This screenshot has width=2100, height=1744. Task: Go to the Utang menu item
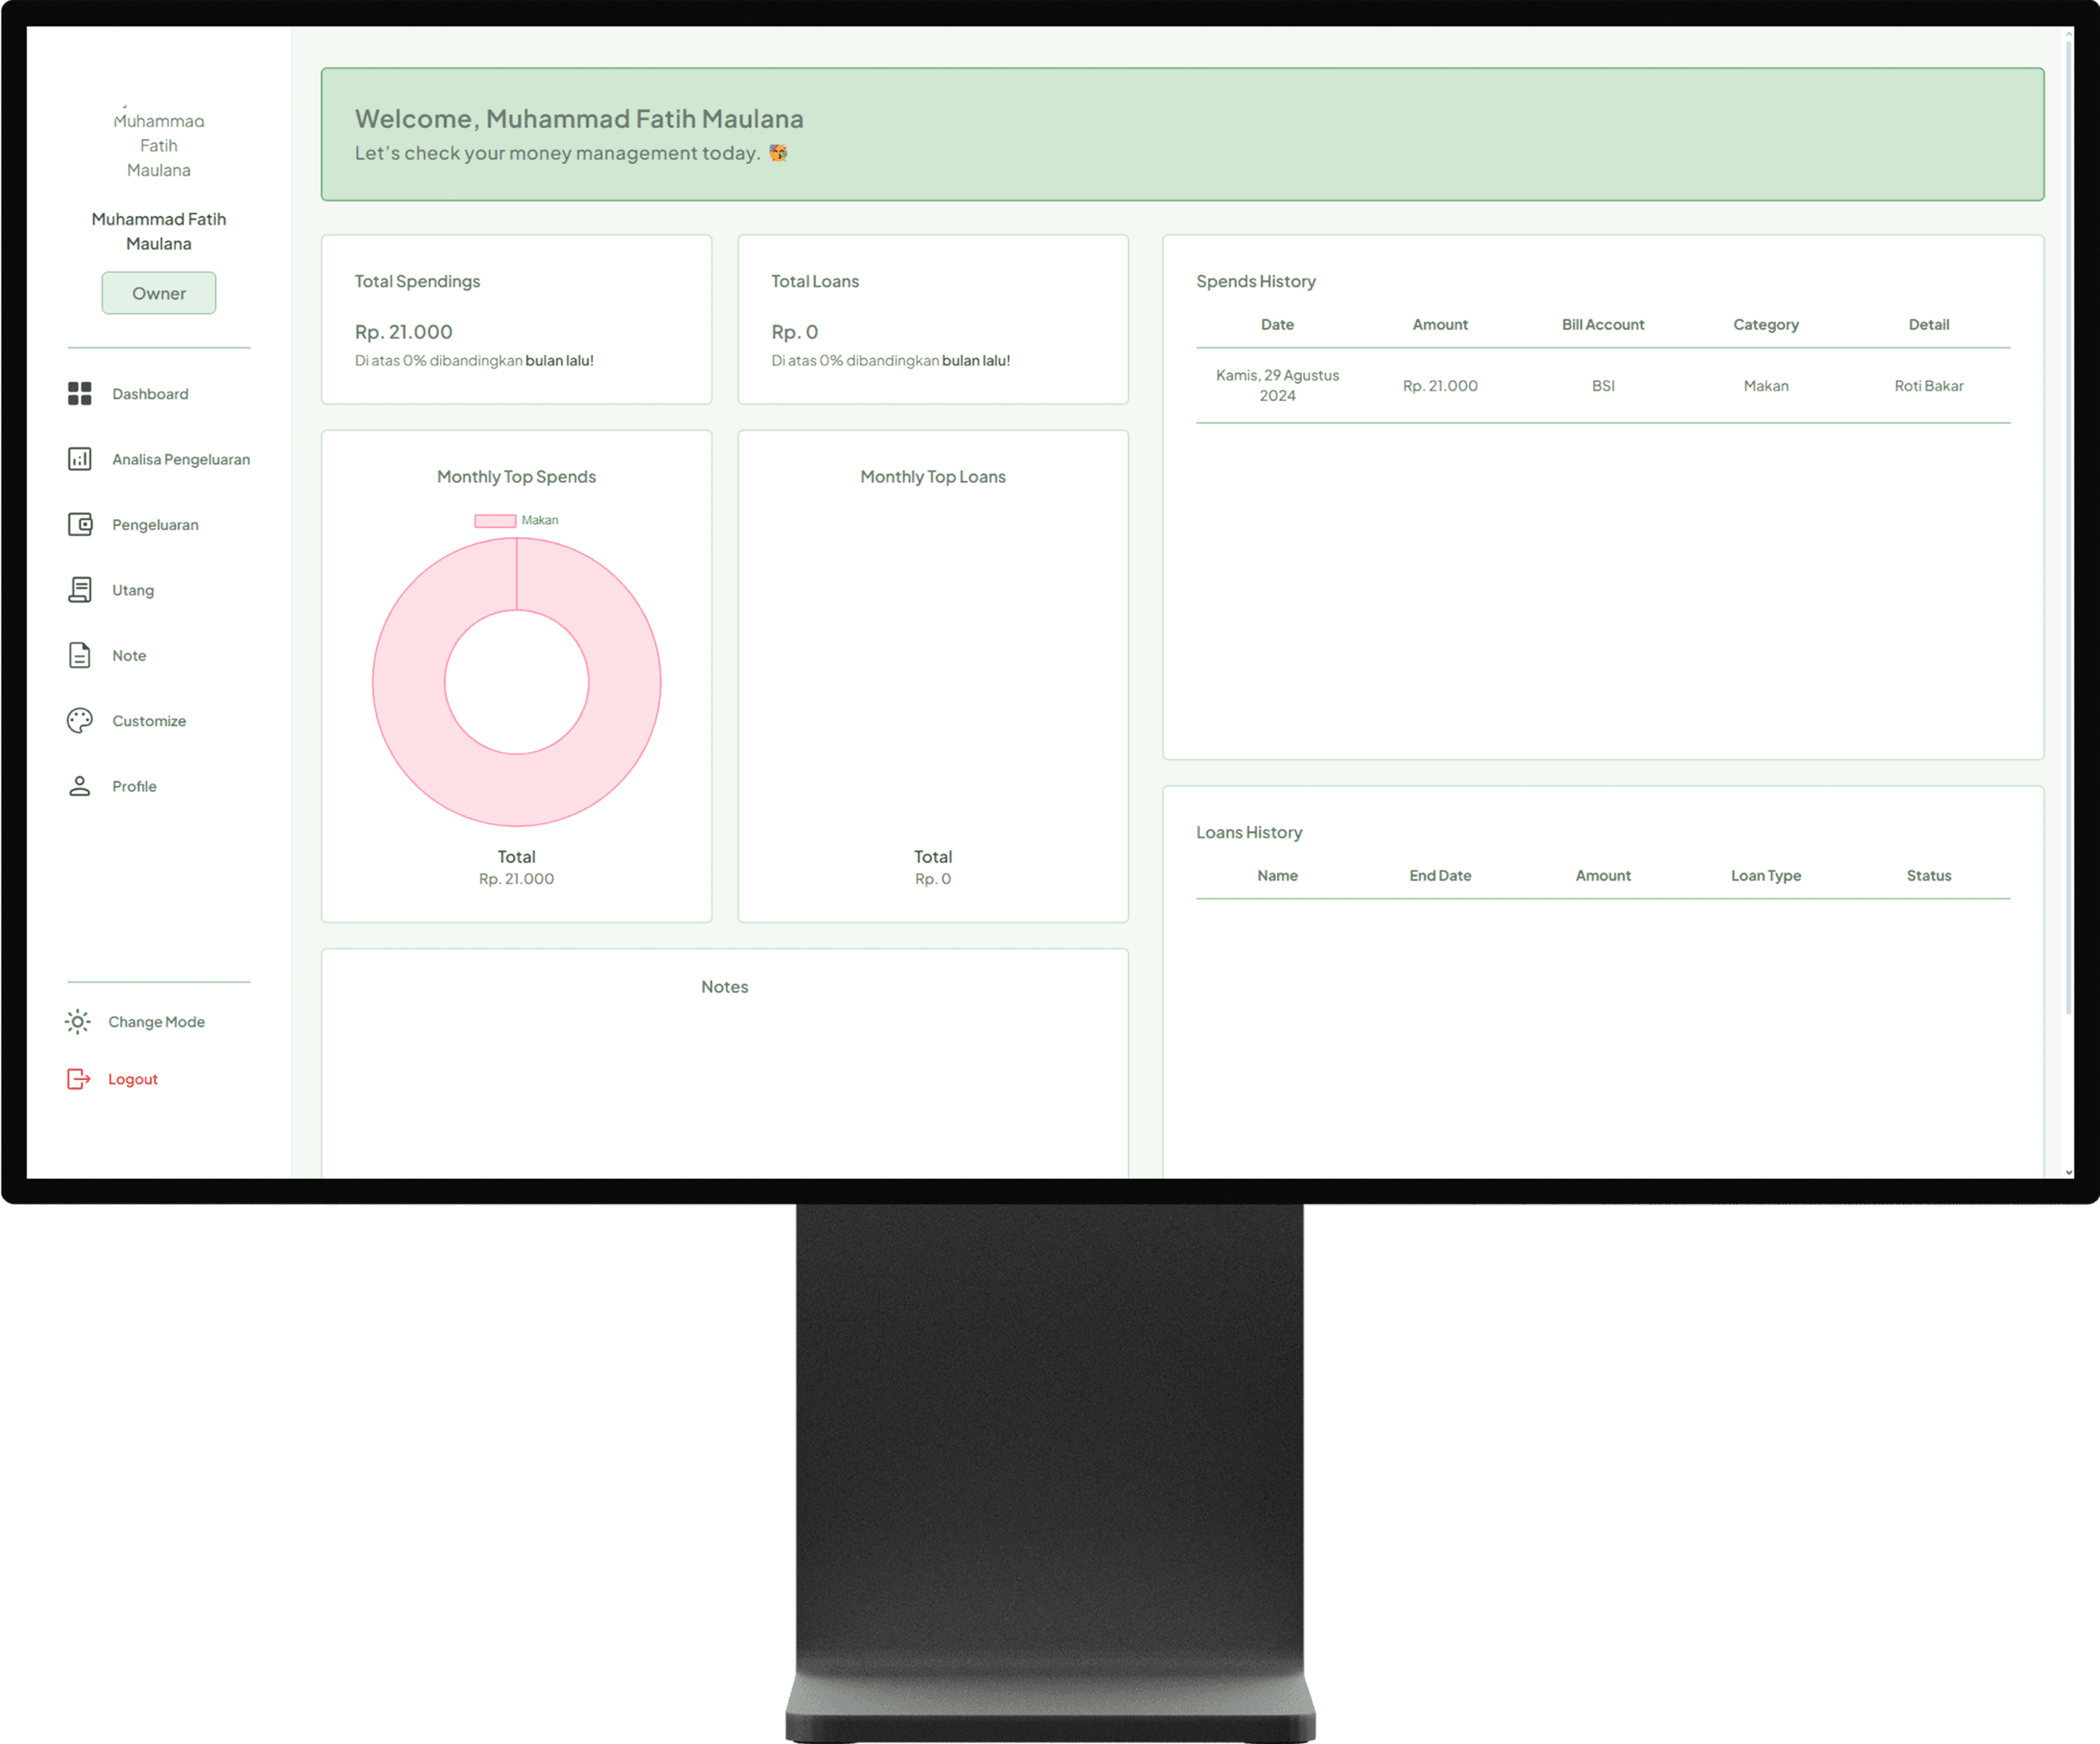tap(133, 590)
